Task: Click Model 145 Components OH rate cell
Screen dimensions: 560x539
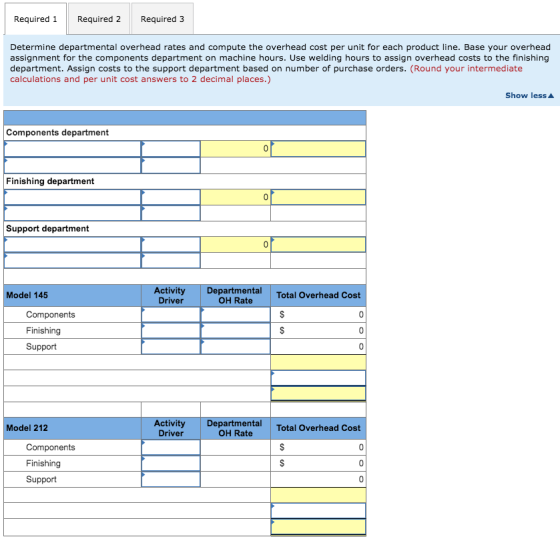Action: 235,315
